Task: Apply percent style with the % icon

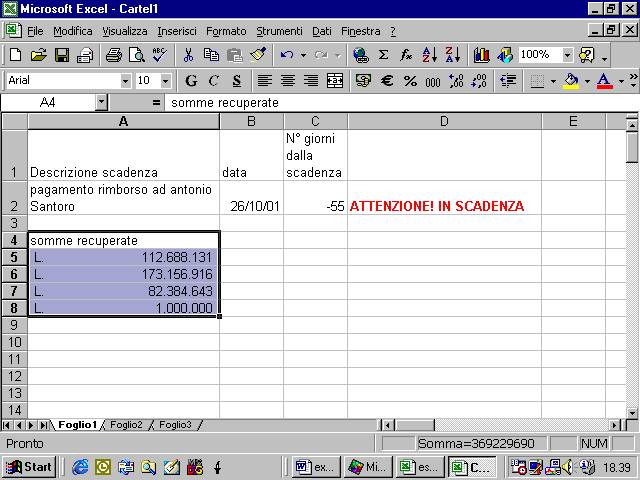Action: (410, 80)
